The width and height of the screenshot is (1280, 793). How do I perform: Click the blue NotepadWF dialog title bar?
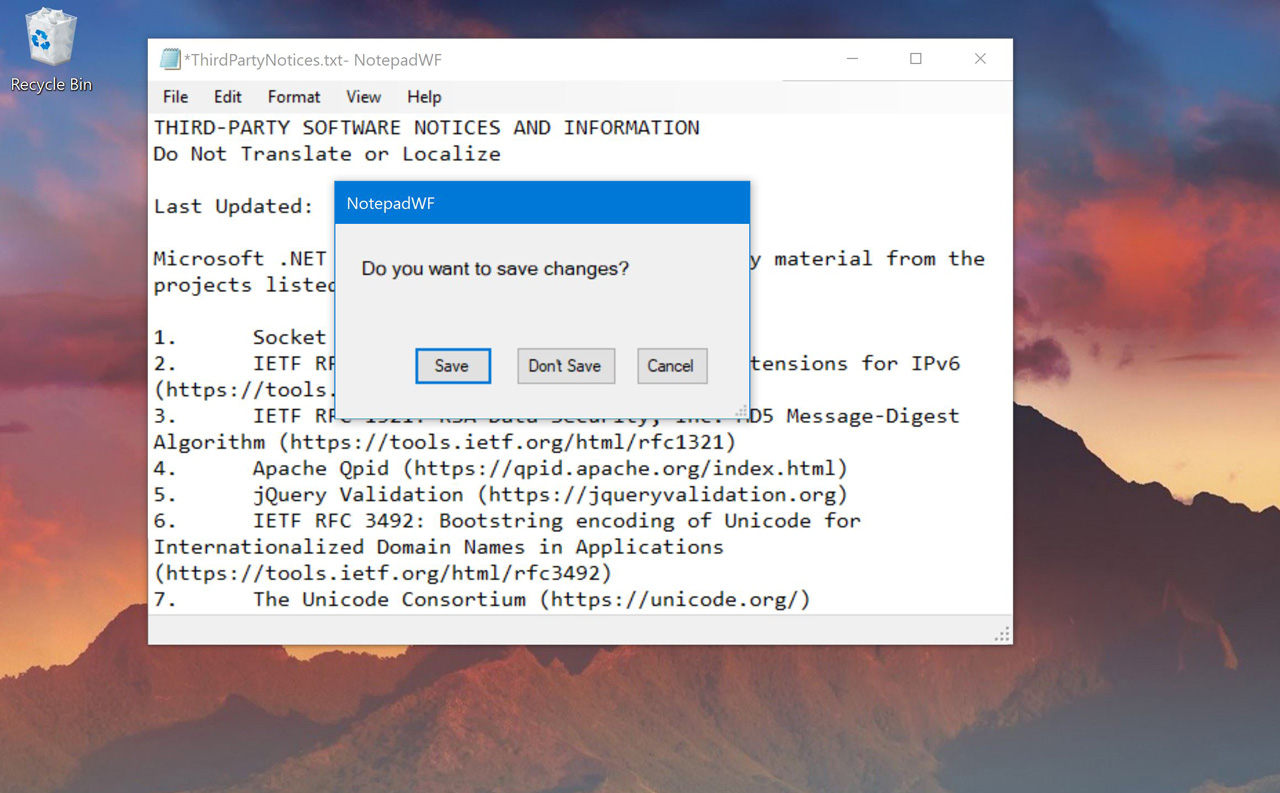click(541, 203)
